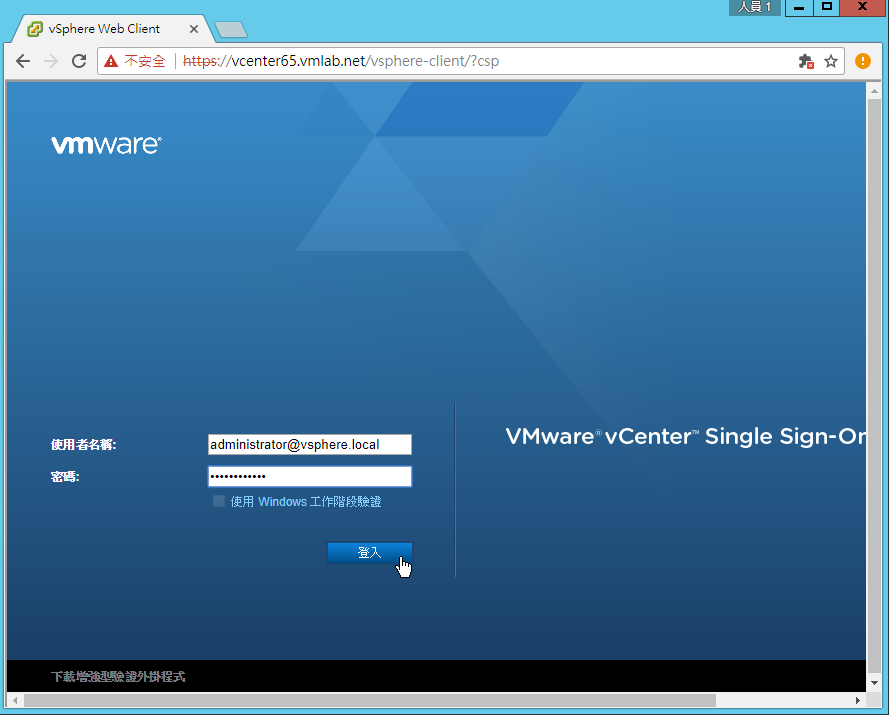Open the blocked plugin extension icon
This screenshot has height=715, width=890.
coord(806,61)
